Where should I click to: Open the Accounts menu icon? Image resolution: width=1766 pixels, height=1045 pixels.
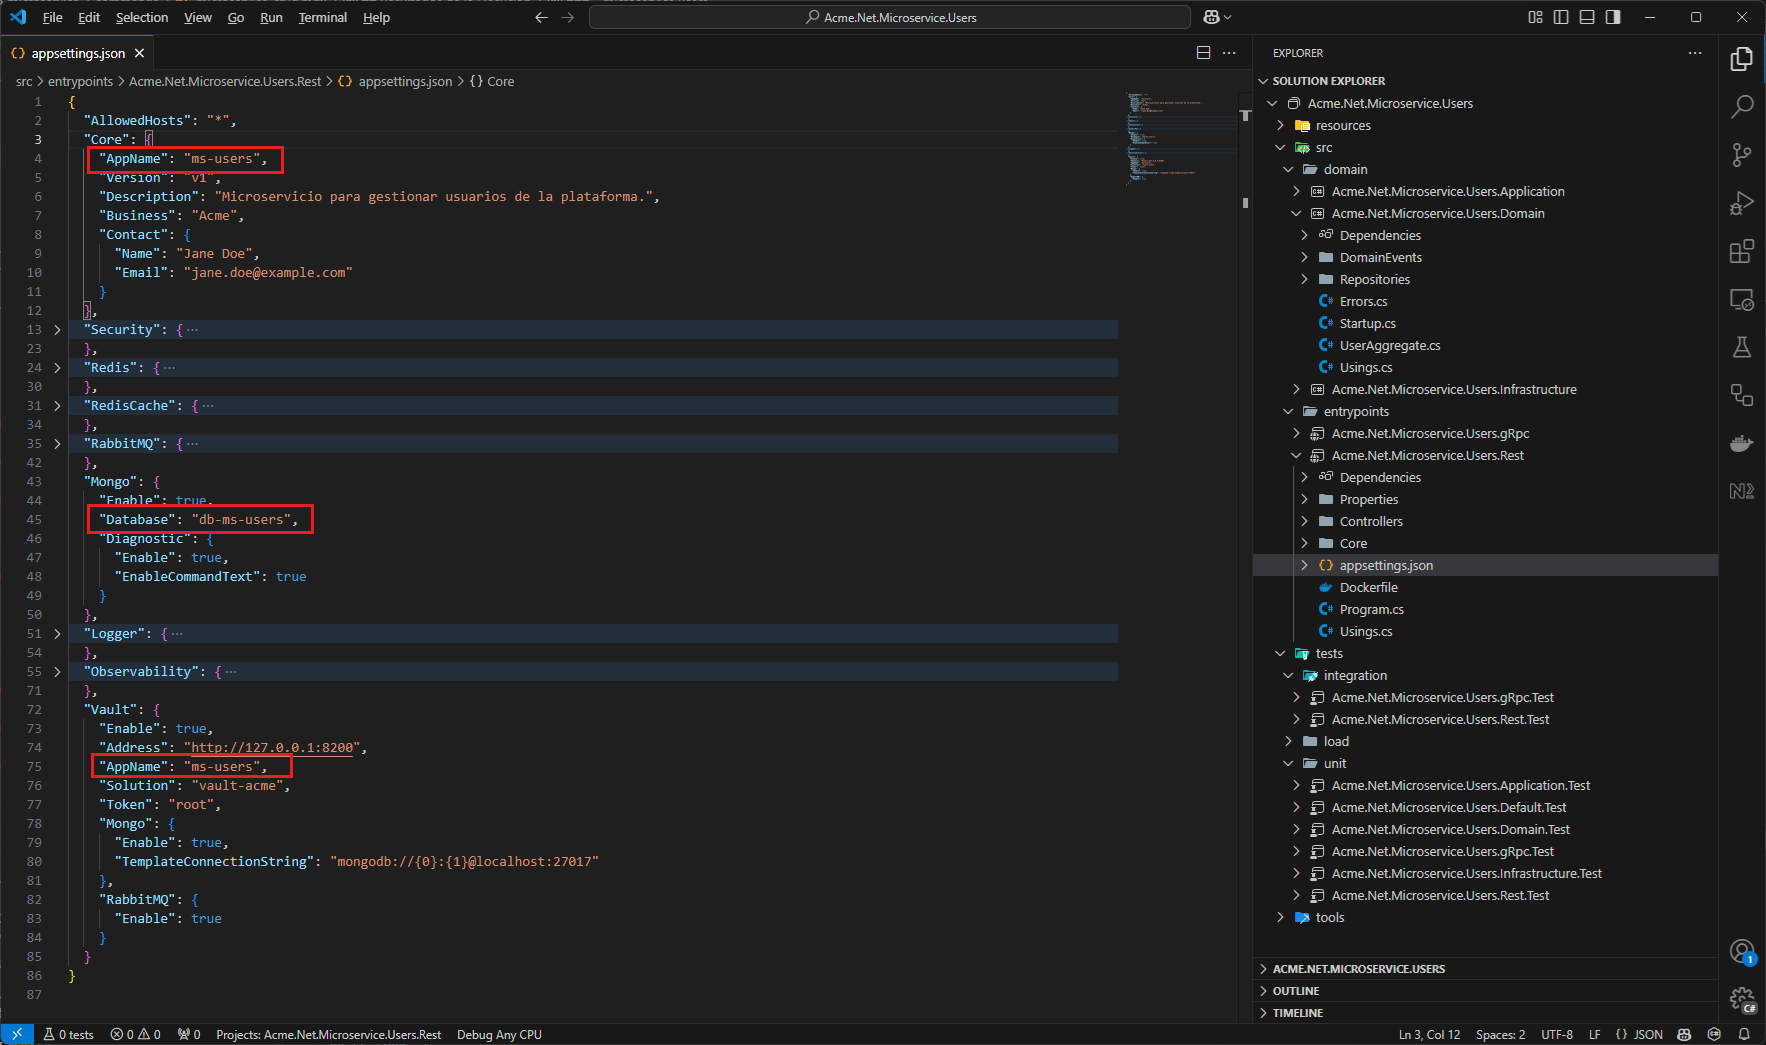1741,951
